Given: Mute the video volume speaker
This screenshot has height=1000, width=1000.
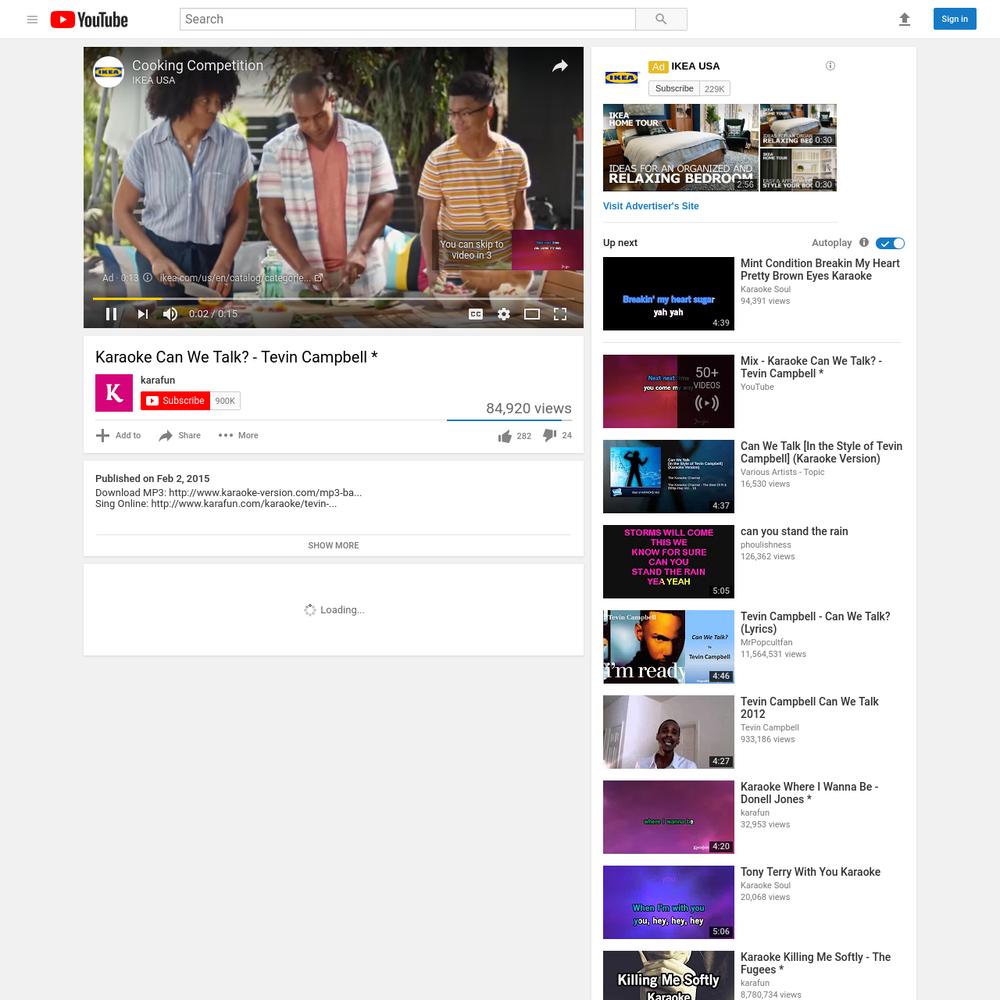Looking at the screenshot, I should click(170, 314).
